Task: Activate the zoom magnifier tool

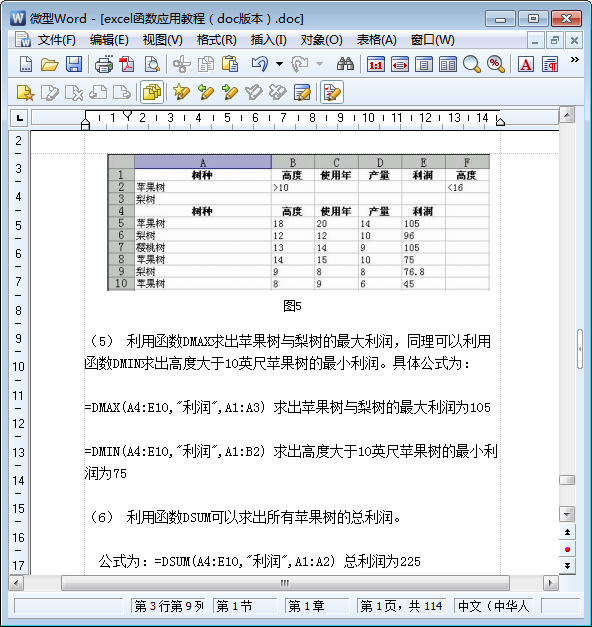Action: coord(472,64)
